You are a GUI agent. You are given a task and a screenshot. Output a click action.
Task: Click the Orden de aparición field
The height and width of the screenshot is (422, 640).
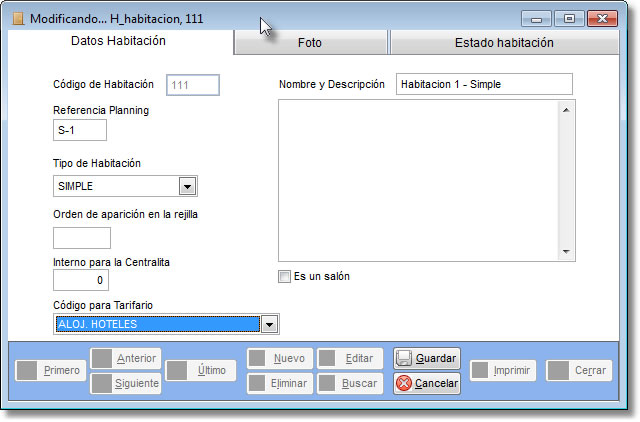[81, 237]
